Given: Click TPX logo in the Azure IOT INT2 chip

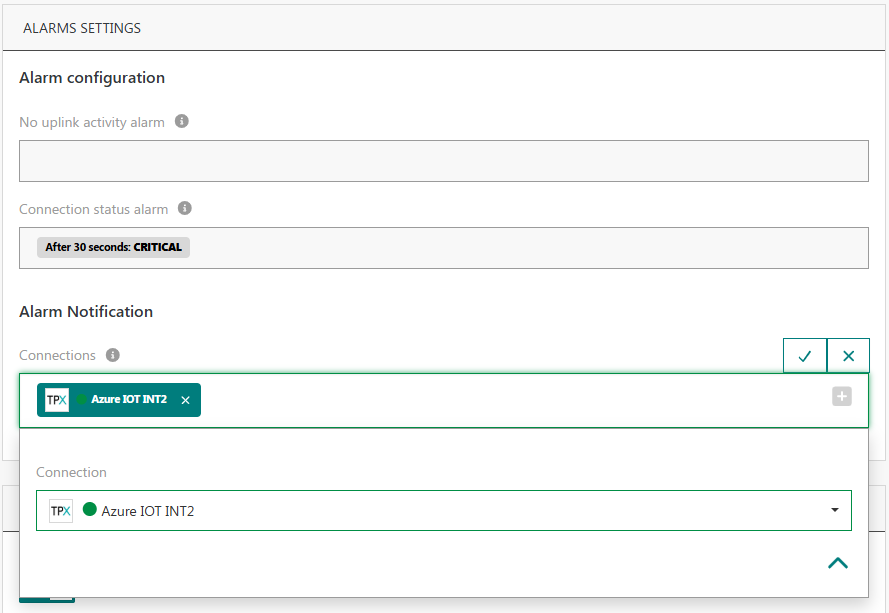Looking at the screenshot, I should [x=57, y=400].
